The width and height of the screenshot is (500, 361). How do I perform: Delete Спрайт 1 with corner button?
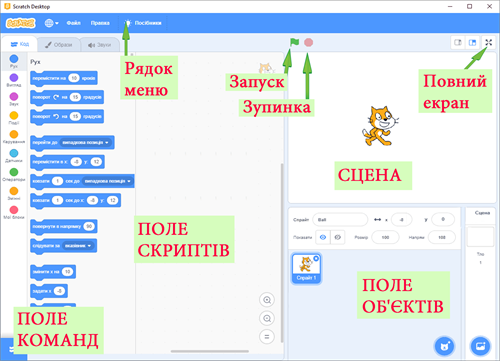(x=316, y=258)
